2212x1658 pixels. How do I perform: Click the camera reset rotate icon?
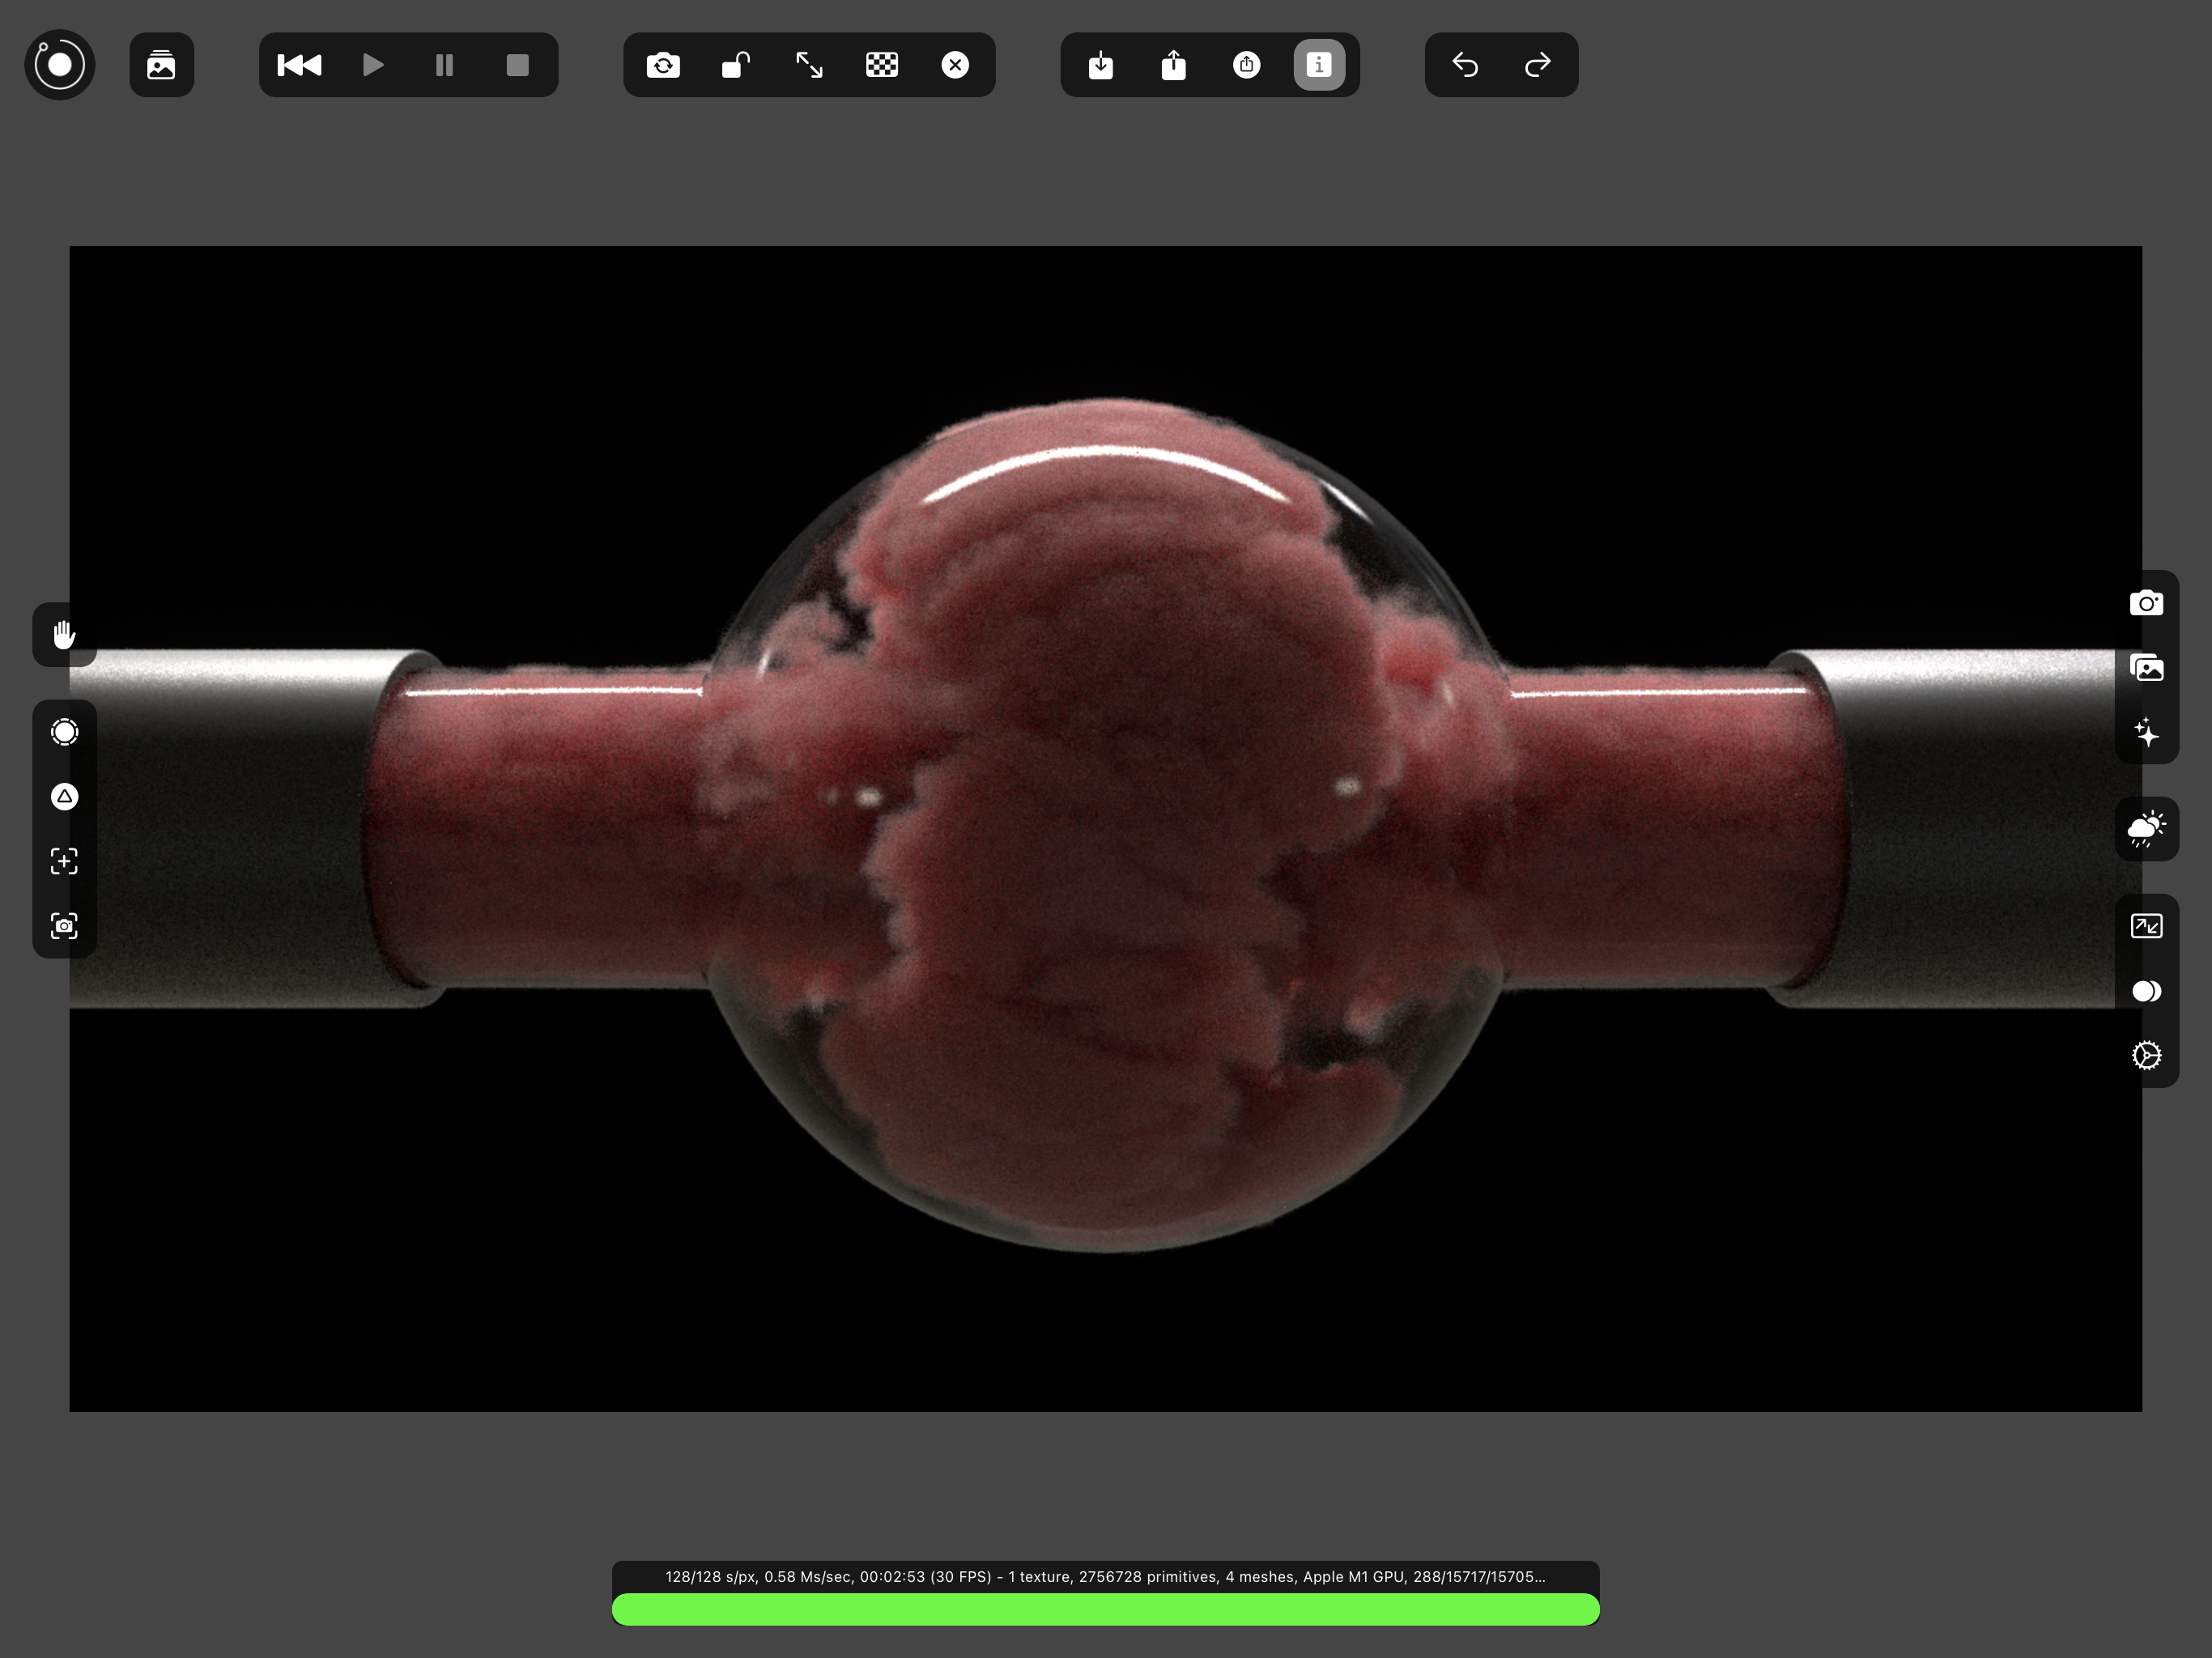(x=663, y=65)
